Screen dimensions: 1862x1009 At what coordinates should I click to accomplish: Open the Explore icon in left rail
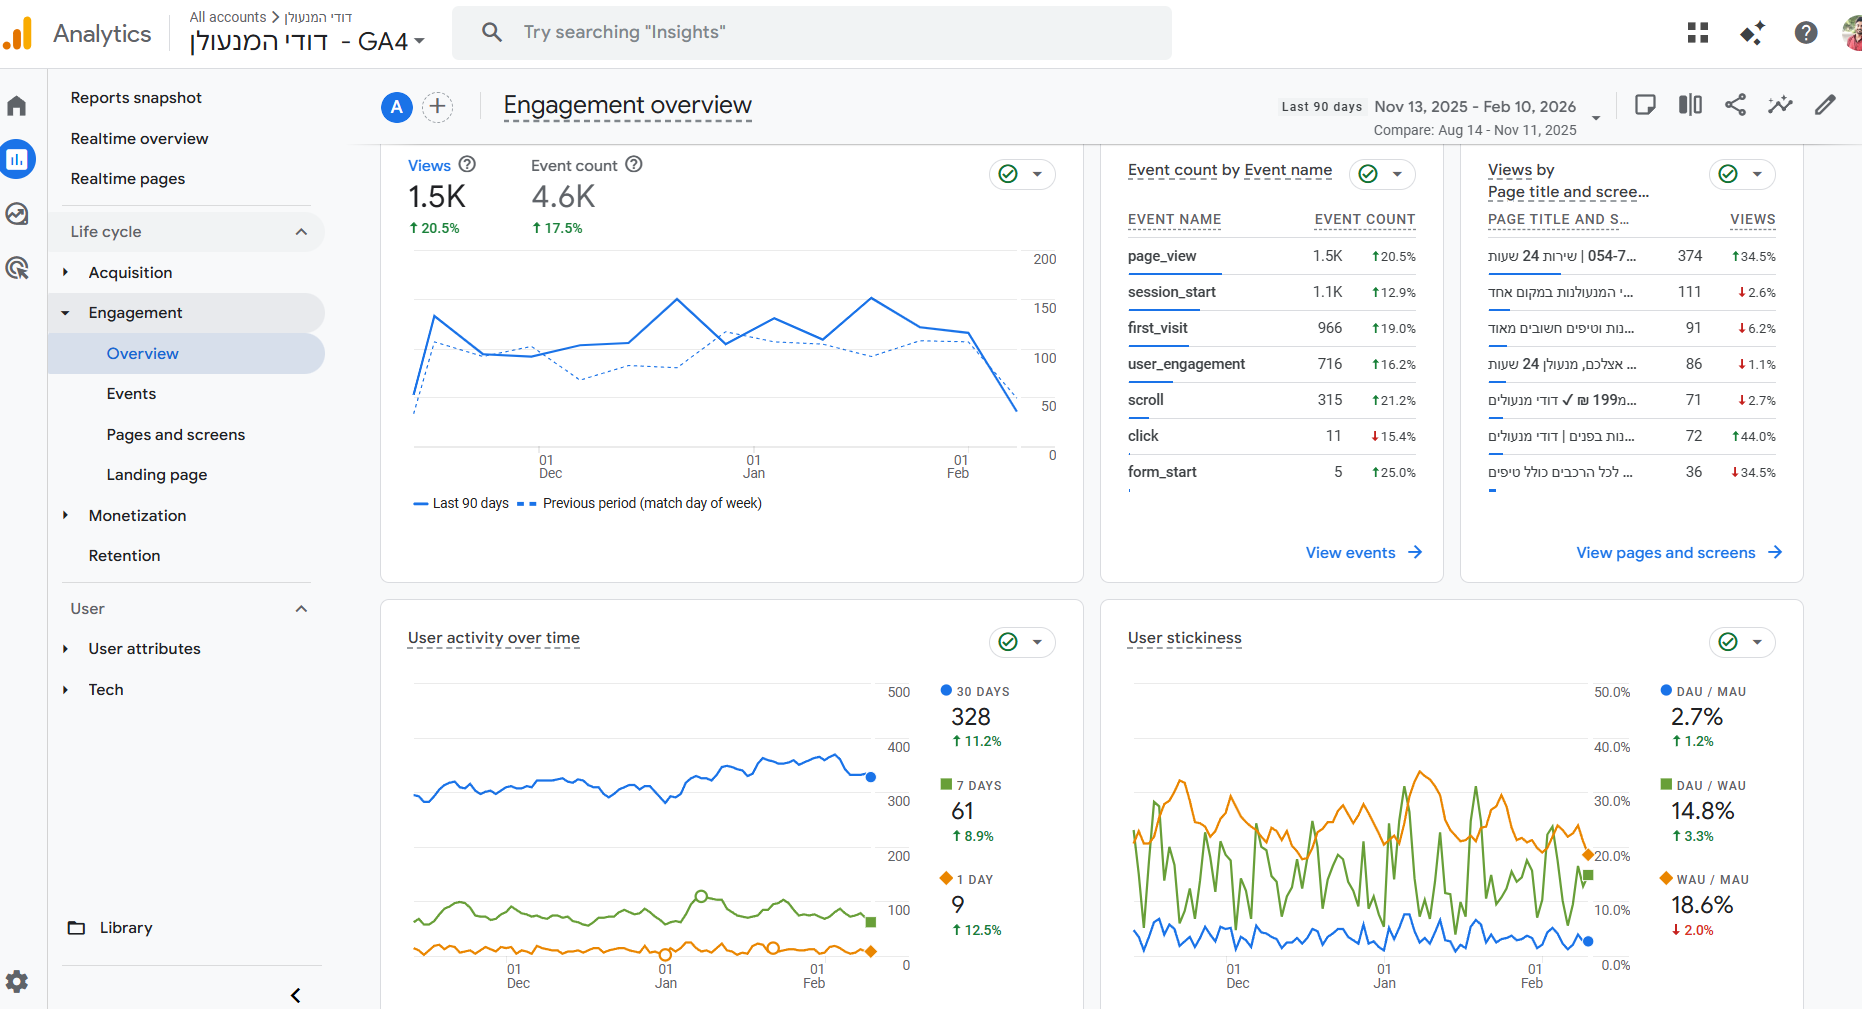17,214
